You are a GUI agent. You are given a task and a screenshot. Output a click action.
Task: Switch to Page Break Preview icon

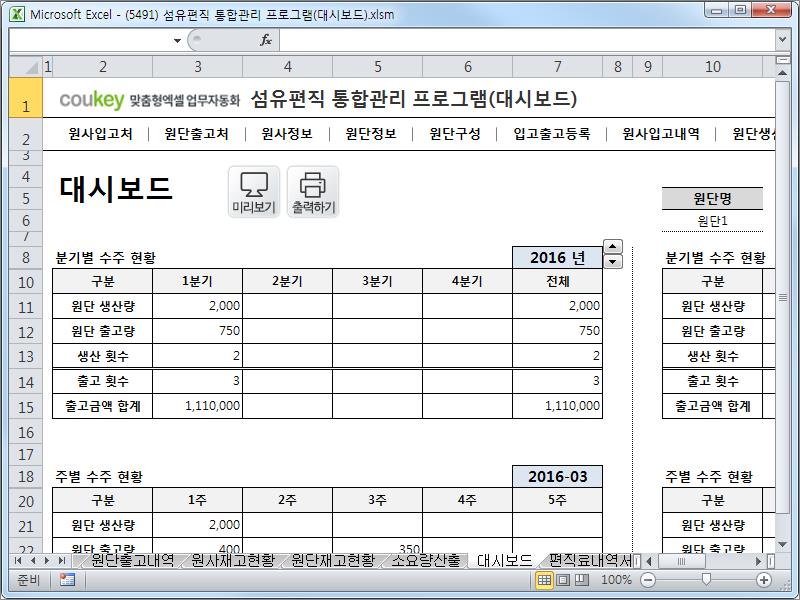coord(582,580)
